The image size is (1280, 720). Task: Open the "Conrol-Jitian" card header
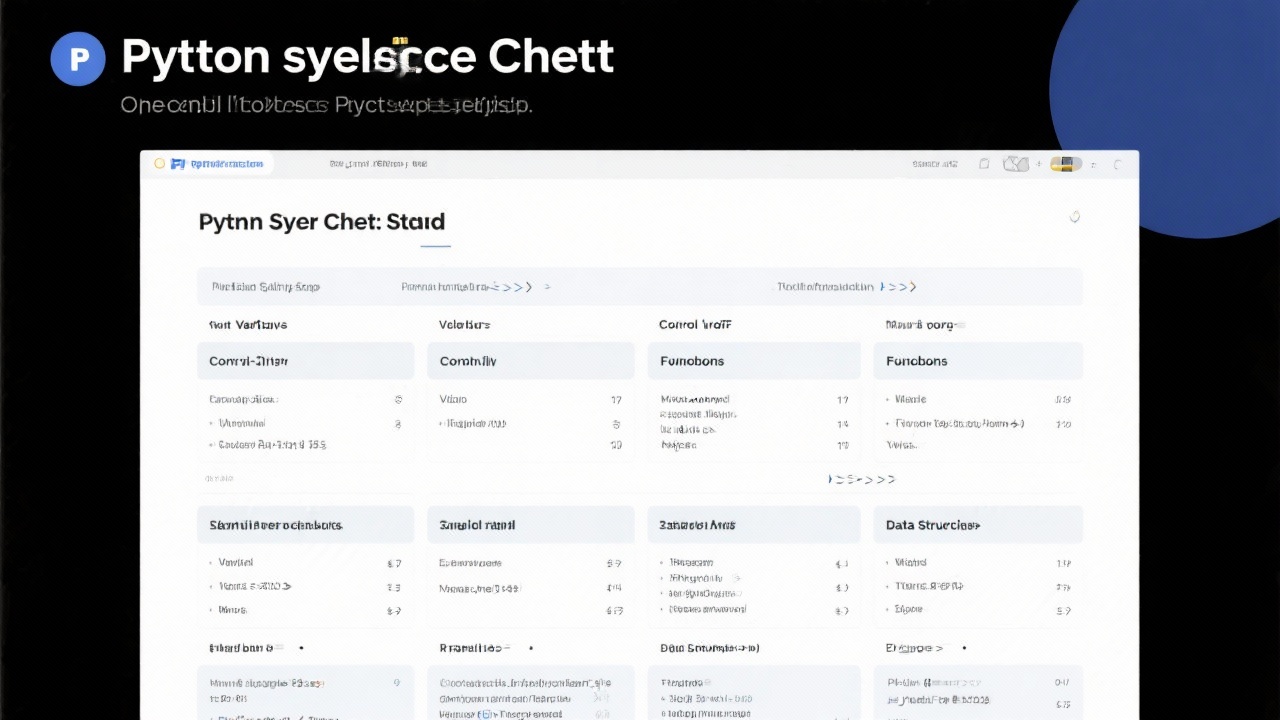(305, 361)
